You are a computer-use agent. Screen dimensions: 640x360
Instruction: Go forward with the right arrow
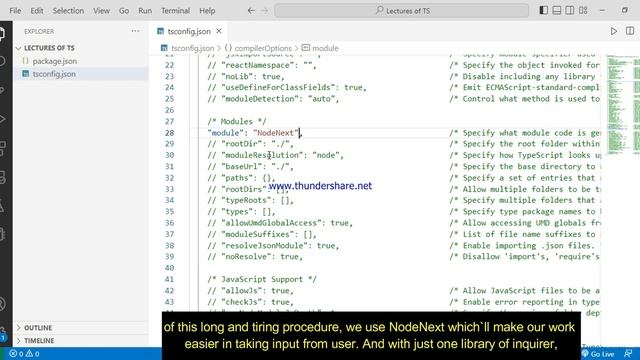click(x=264, y=11)
